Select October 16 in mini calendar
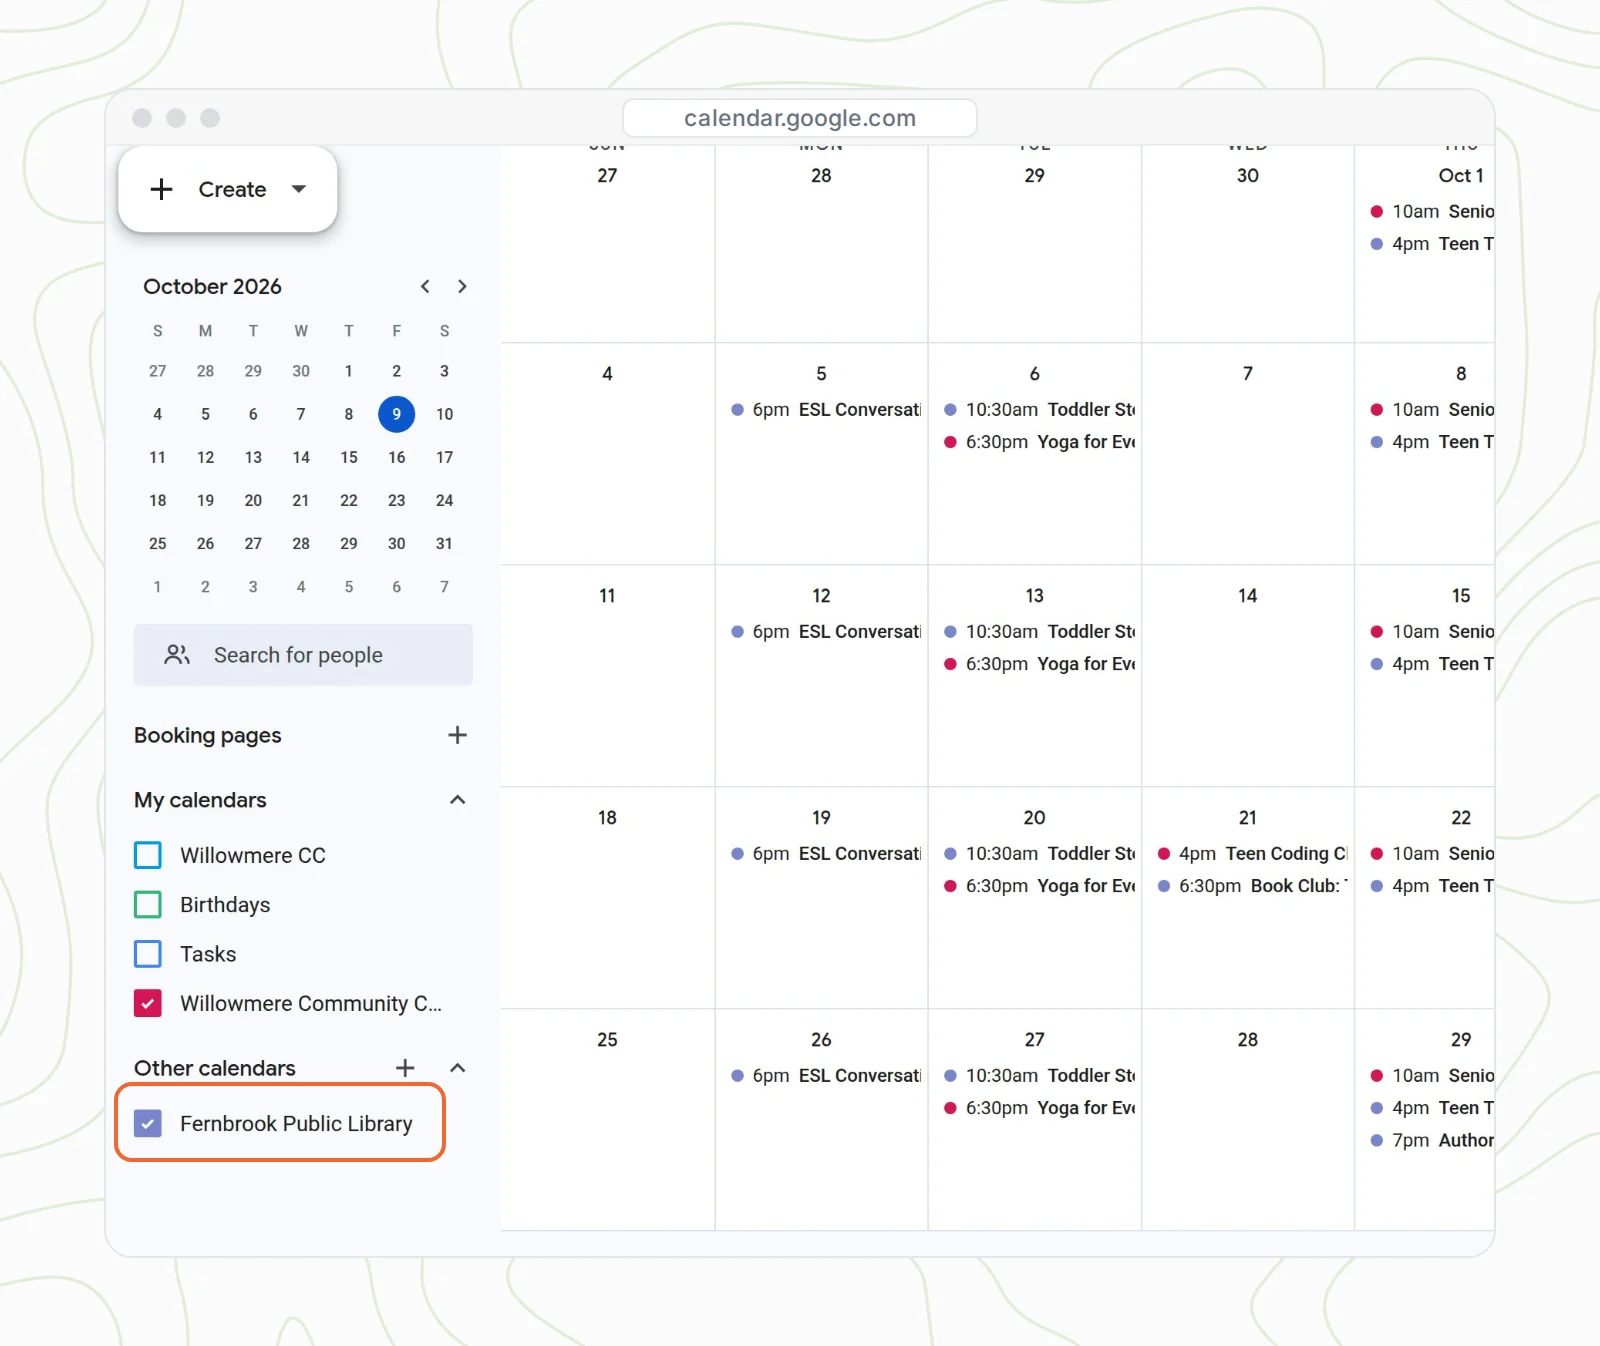Viewport: 1600px width, 1346px height. coord(397,457)
